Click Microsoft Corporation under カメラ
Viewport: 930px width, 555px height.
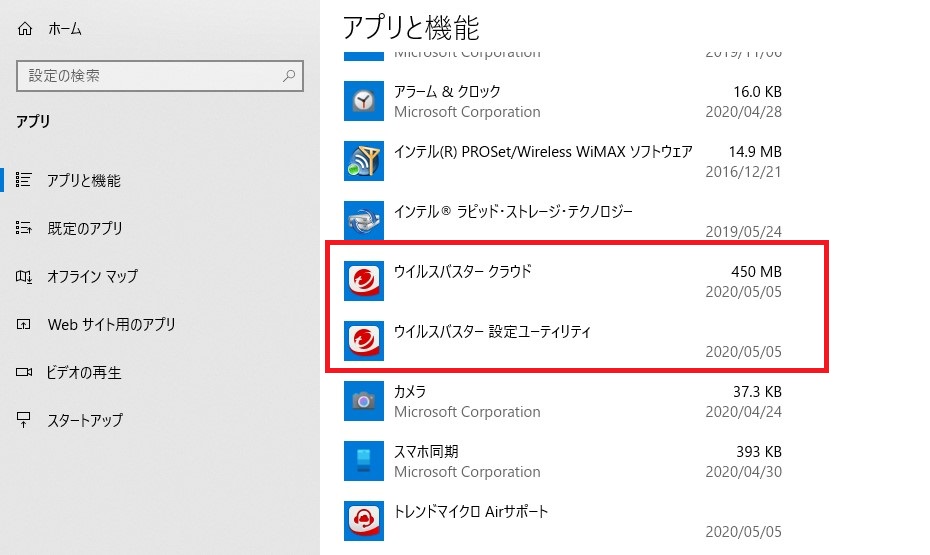[x=467, y=412]
